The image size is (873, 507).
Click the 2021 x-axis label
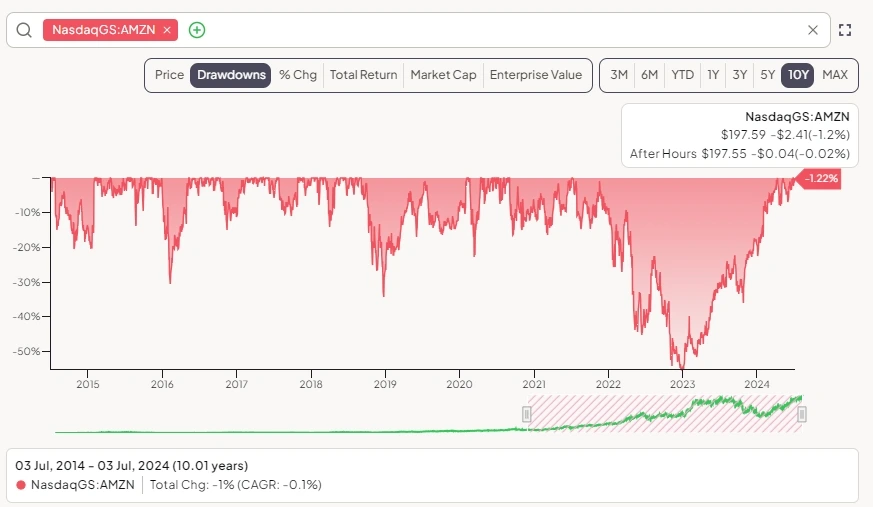(534, 384)
